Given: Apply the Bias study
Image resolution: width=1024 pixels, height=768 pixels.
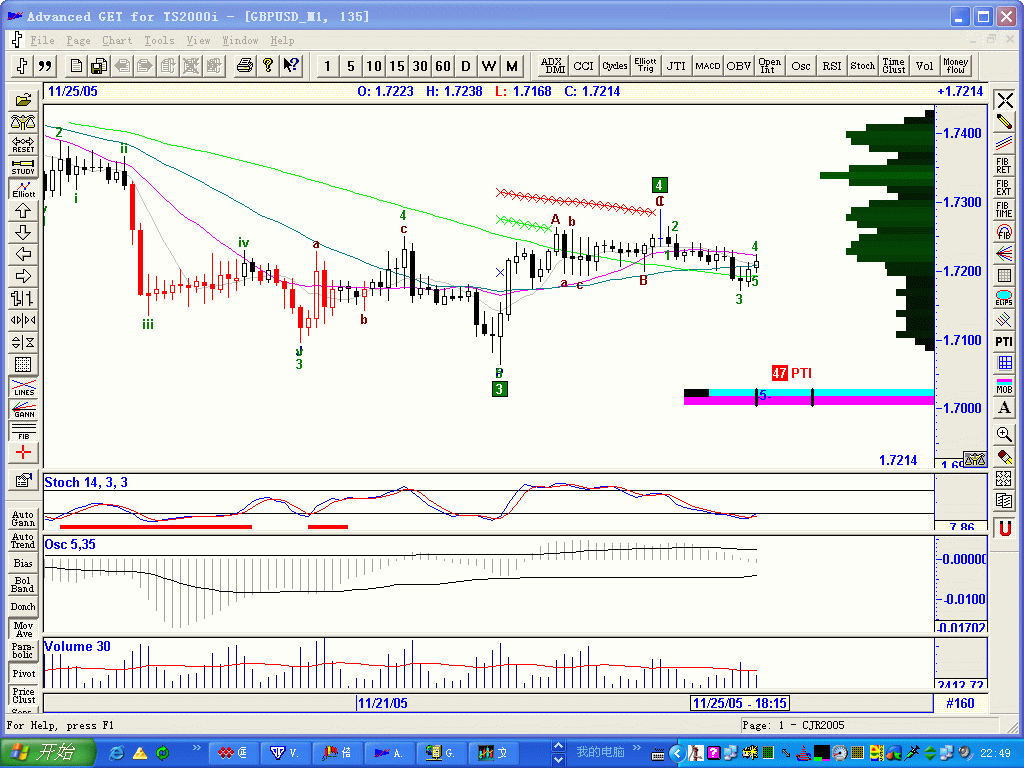Looking at the screenshot, I should (x=23, y=563).
